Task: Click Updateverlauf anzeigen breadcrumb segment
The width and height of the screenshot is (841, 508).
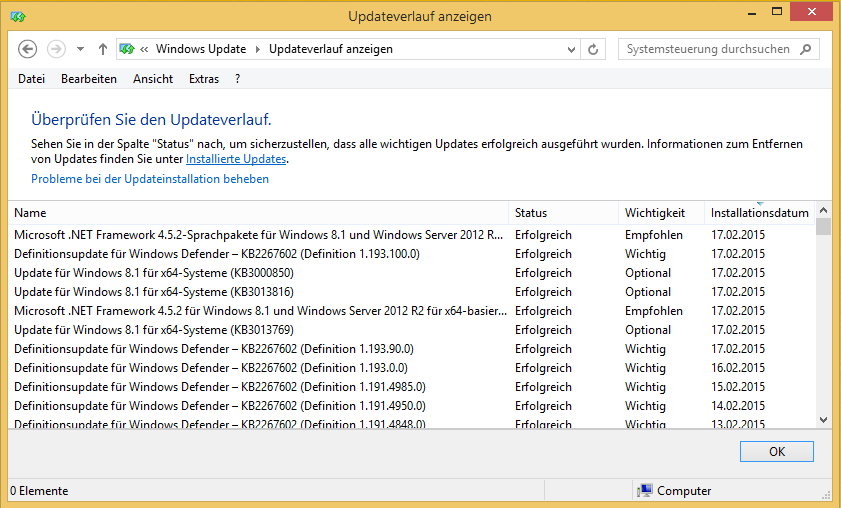Action: coord(331,49)
